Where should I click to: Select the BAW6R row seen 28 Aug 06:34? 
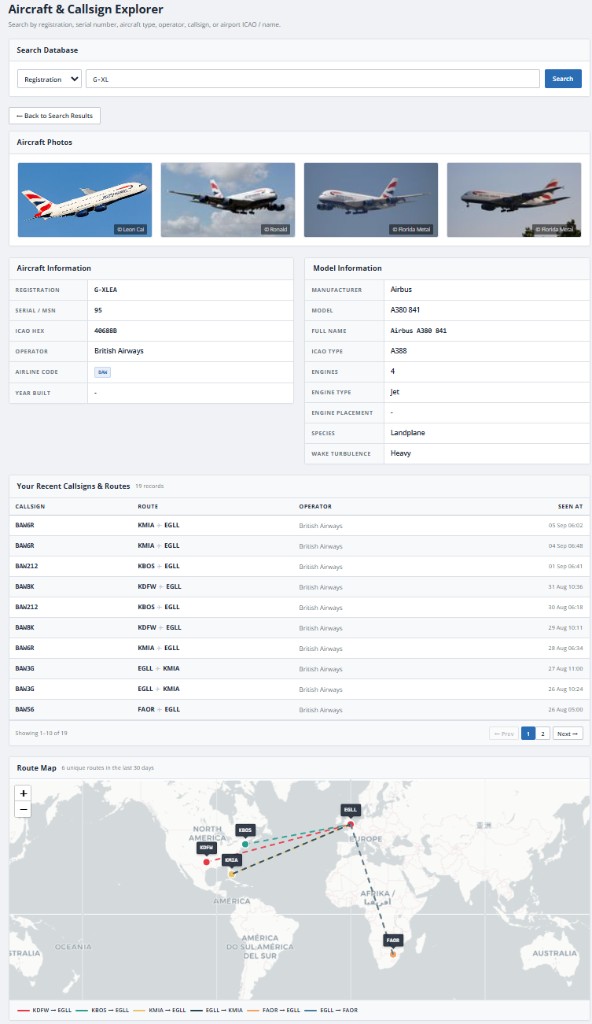point(299,648)
